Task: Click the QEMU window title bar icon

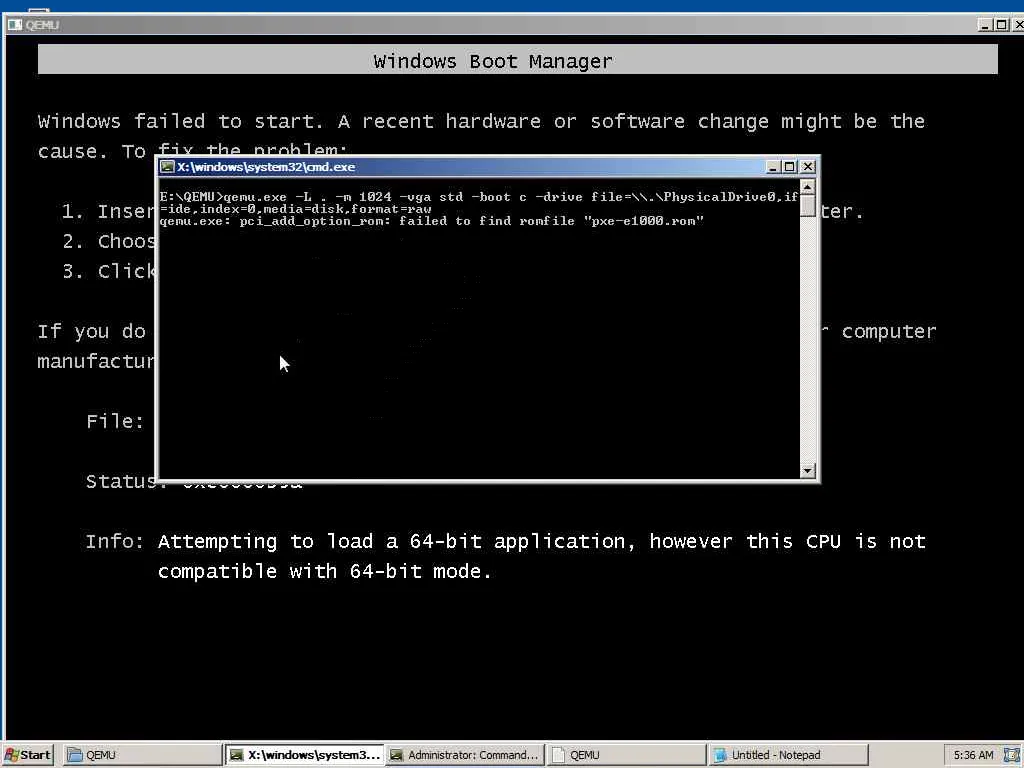Action: point(14,25)
